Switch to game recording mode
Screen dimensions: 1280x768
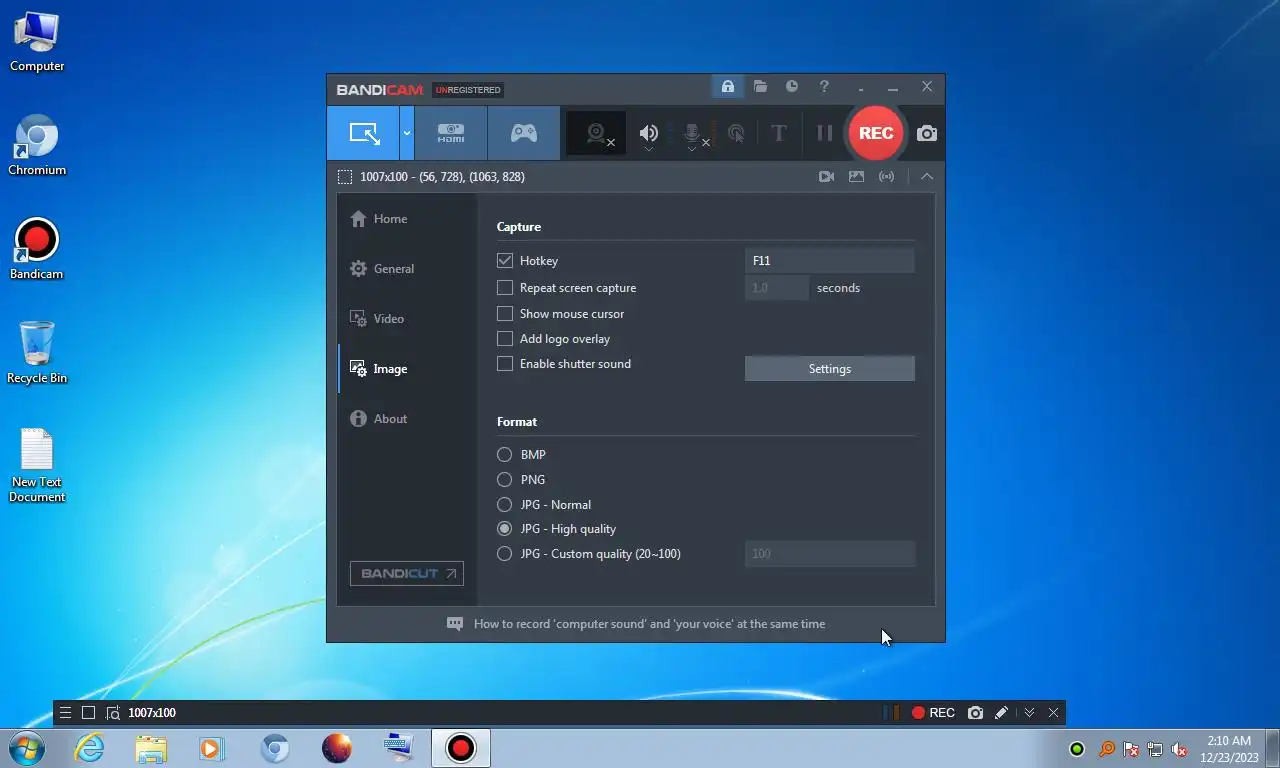[x=524, y=133]
